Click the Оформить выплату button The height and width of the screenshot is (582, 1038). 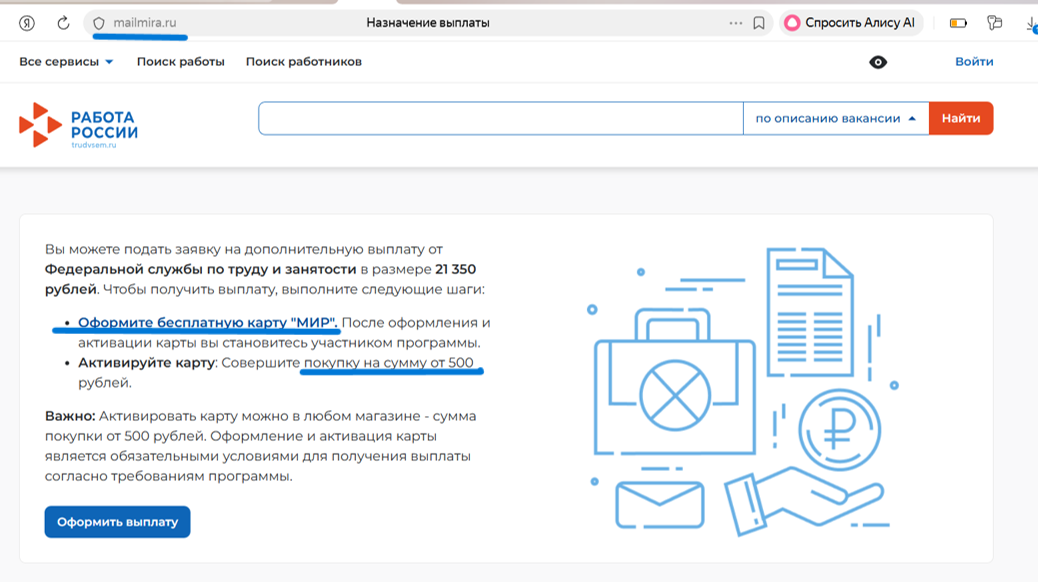pyautogui.click(x=117, y=522)
